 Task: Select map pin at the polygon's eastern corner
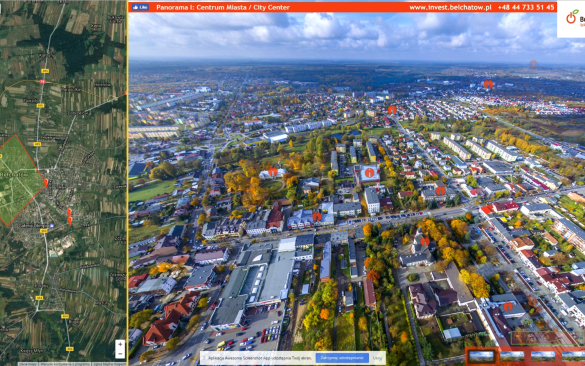coord(46,183)
